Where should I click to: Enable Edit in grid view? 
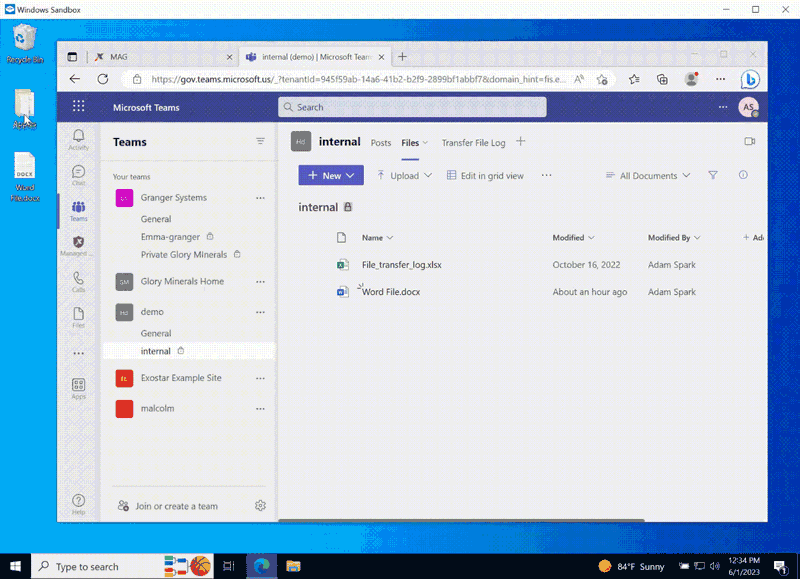489,175
